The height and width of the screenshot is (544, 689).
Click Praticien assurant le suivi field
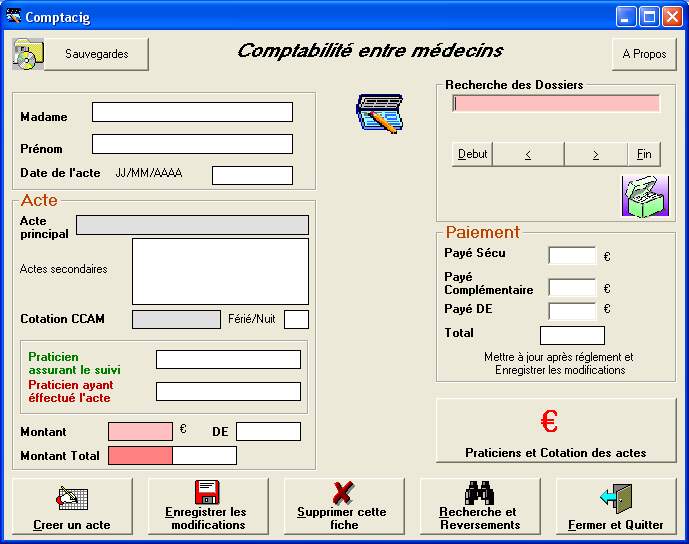[x=228, y=359]
